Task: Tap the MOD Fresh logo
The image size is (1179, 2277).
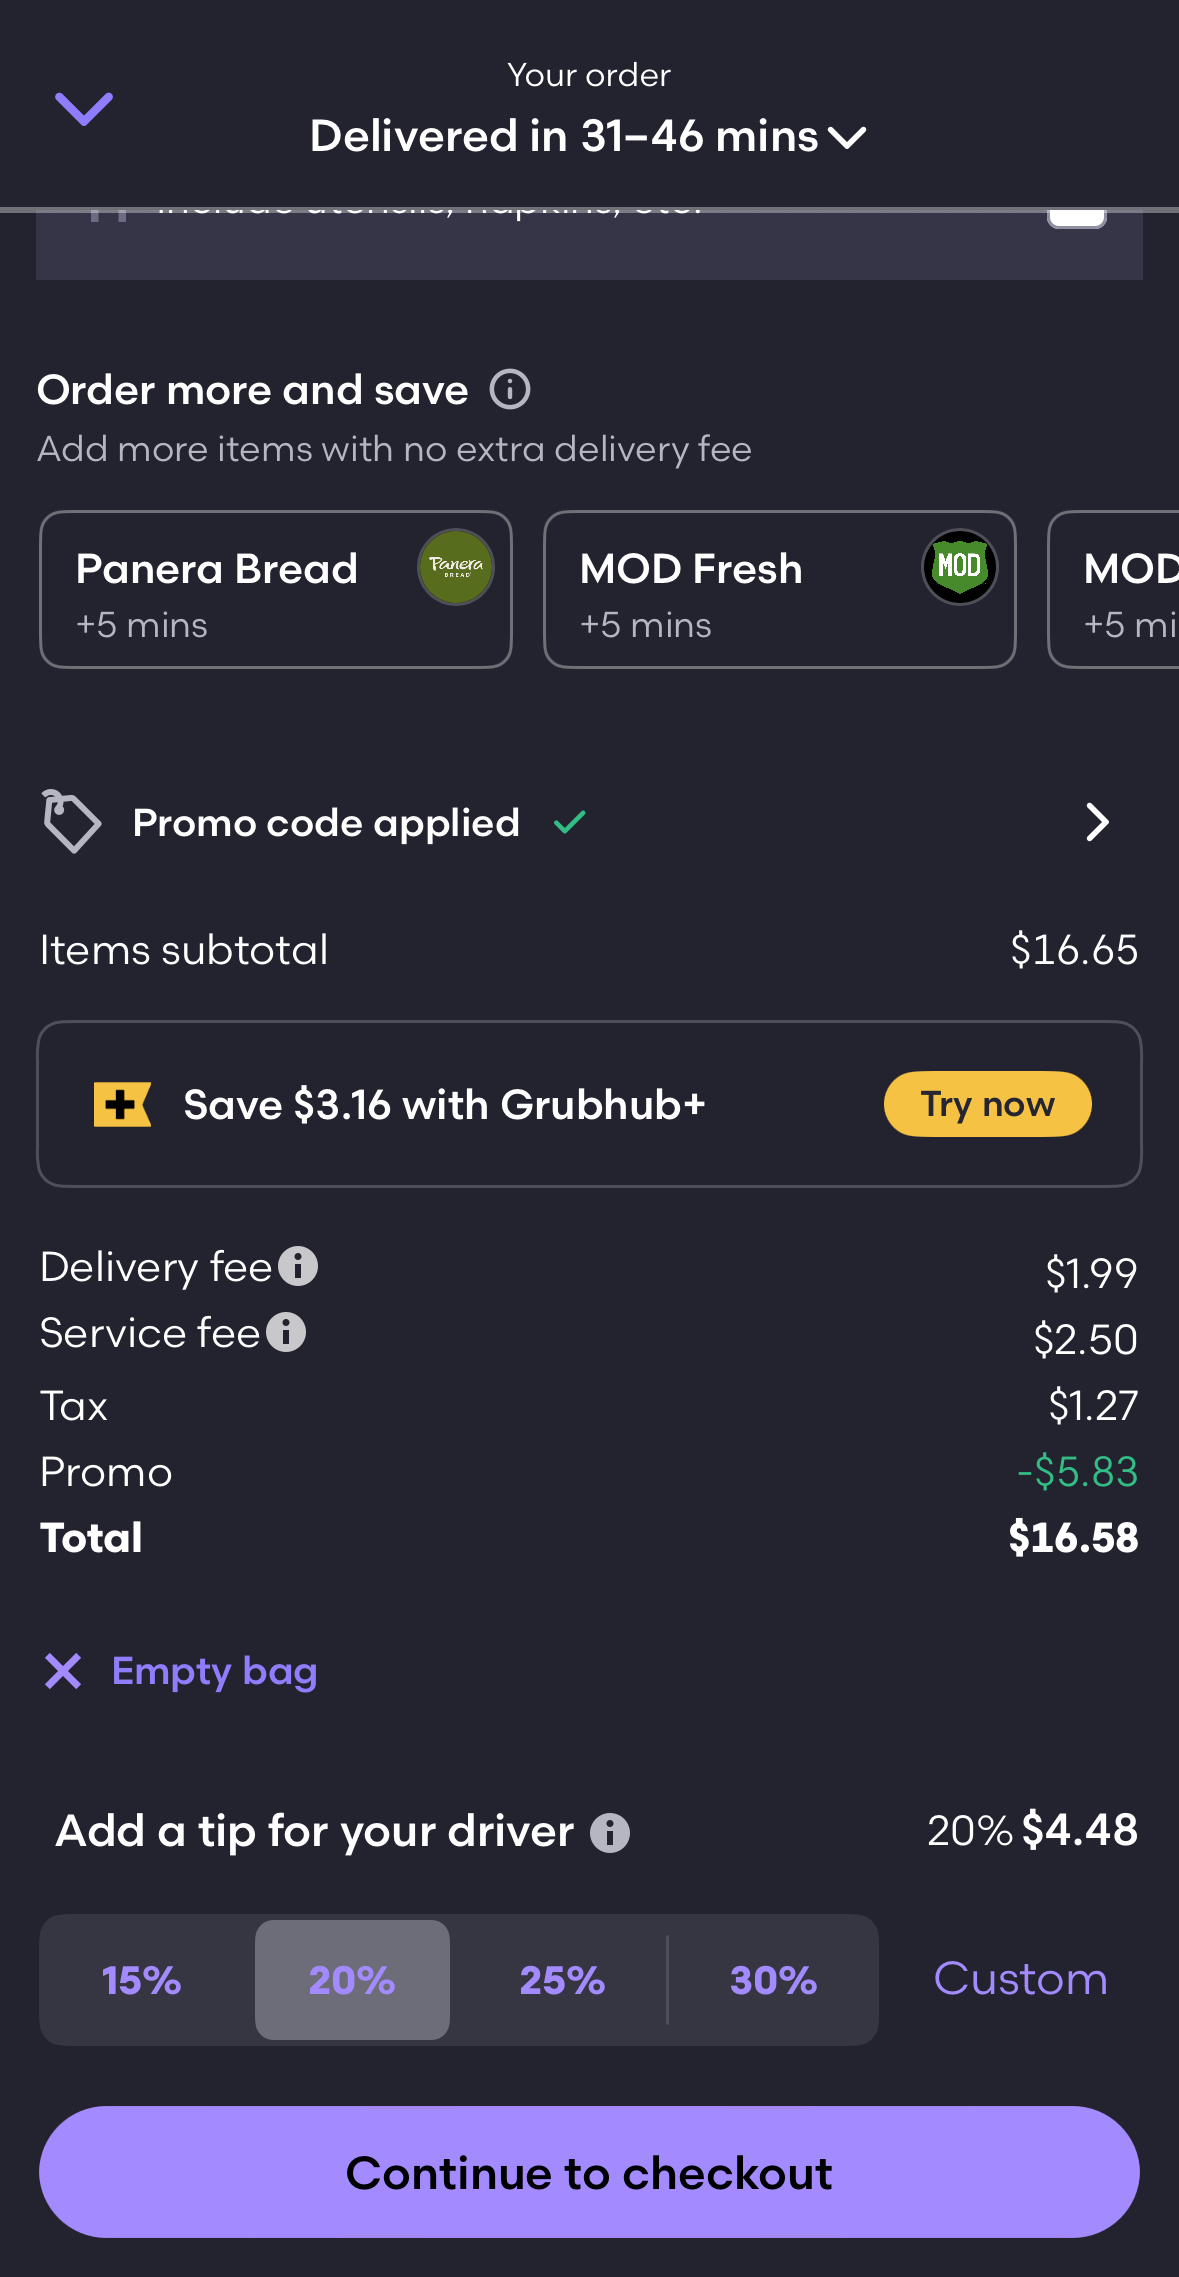Action: pos(959,567)
